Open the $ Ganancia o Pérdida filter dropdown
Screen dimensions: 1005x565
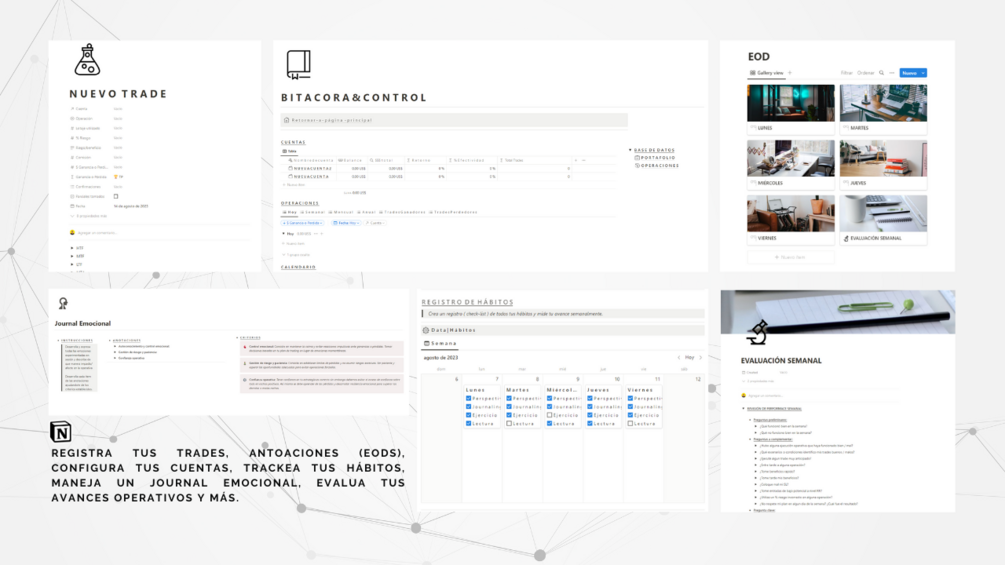pos(303,223)
